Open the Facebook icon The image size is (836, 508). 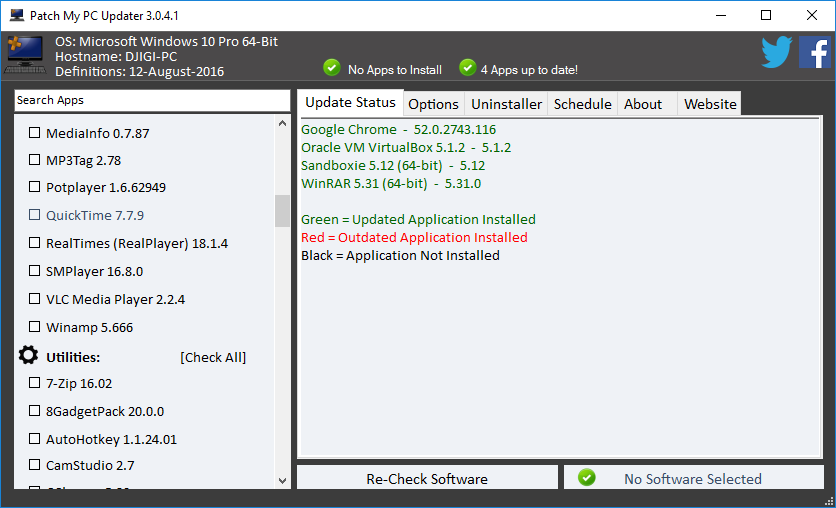coord(815,52)
